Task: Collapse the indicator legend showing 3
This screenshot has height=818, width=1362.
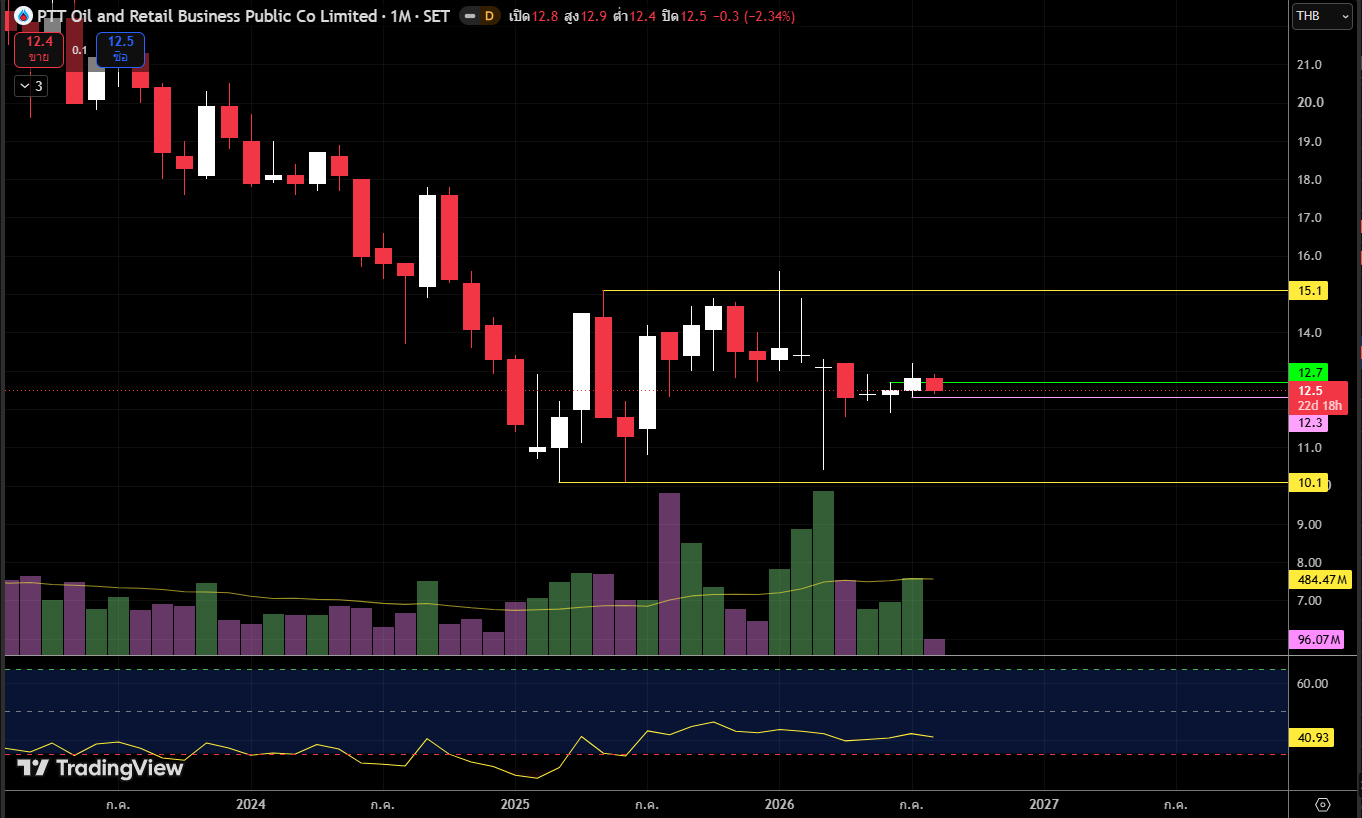Action: 29,86
